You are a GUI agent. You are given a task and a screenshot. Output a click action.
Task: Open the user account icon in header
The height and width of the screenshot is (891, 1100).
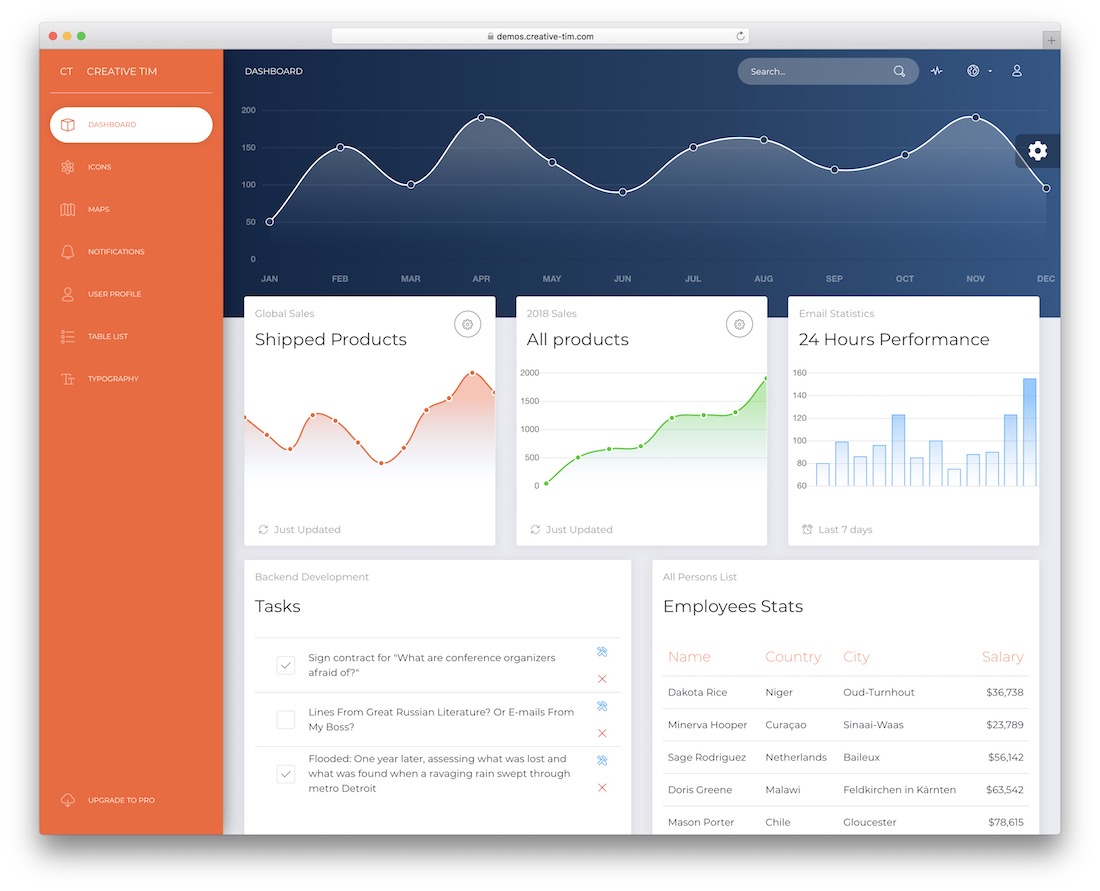pyautogui.click(x=1017, y=71)
